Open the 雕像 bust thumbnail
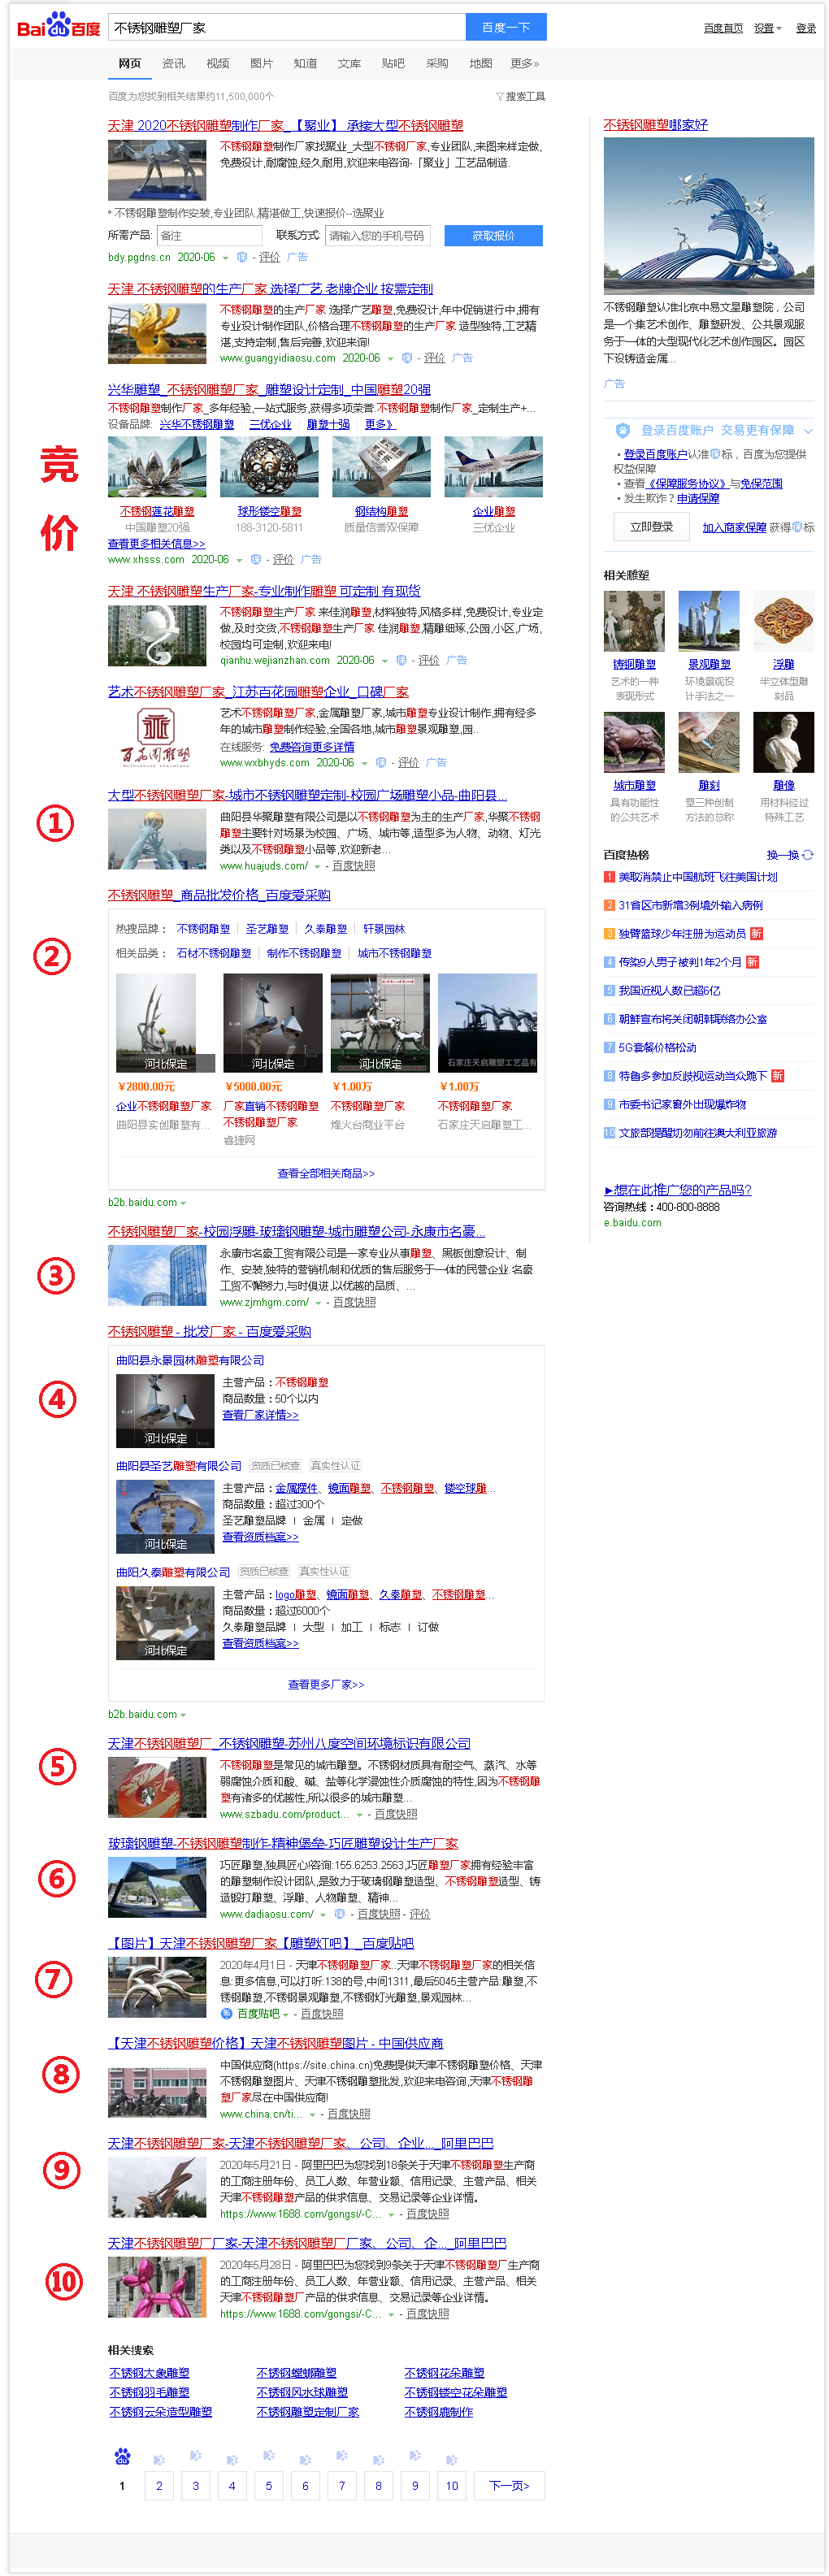Viewport: 829px width, 2576px height. (x=784, y=742)
